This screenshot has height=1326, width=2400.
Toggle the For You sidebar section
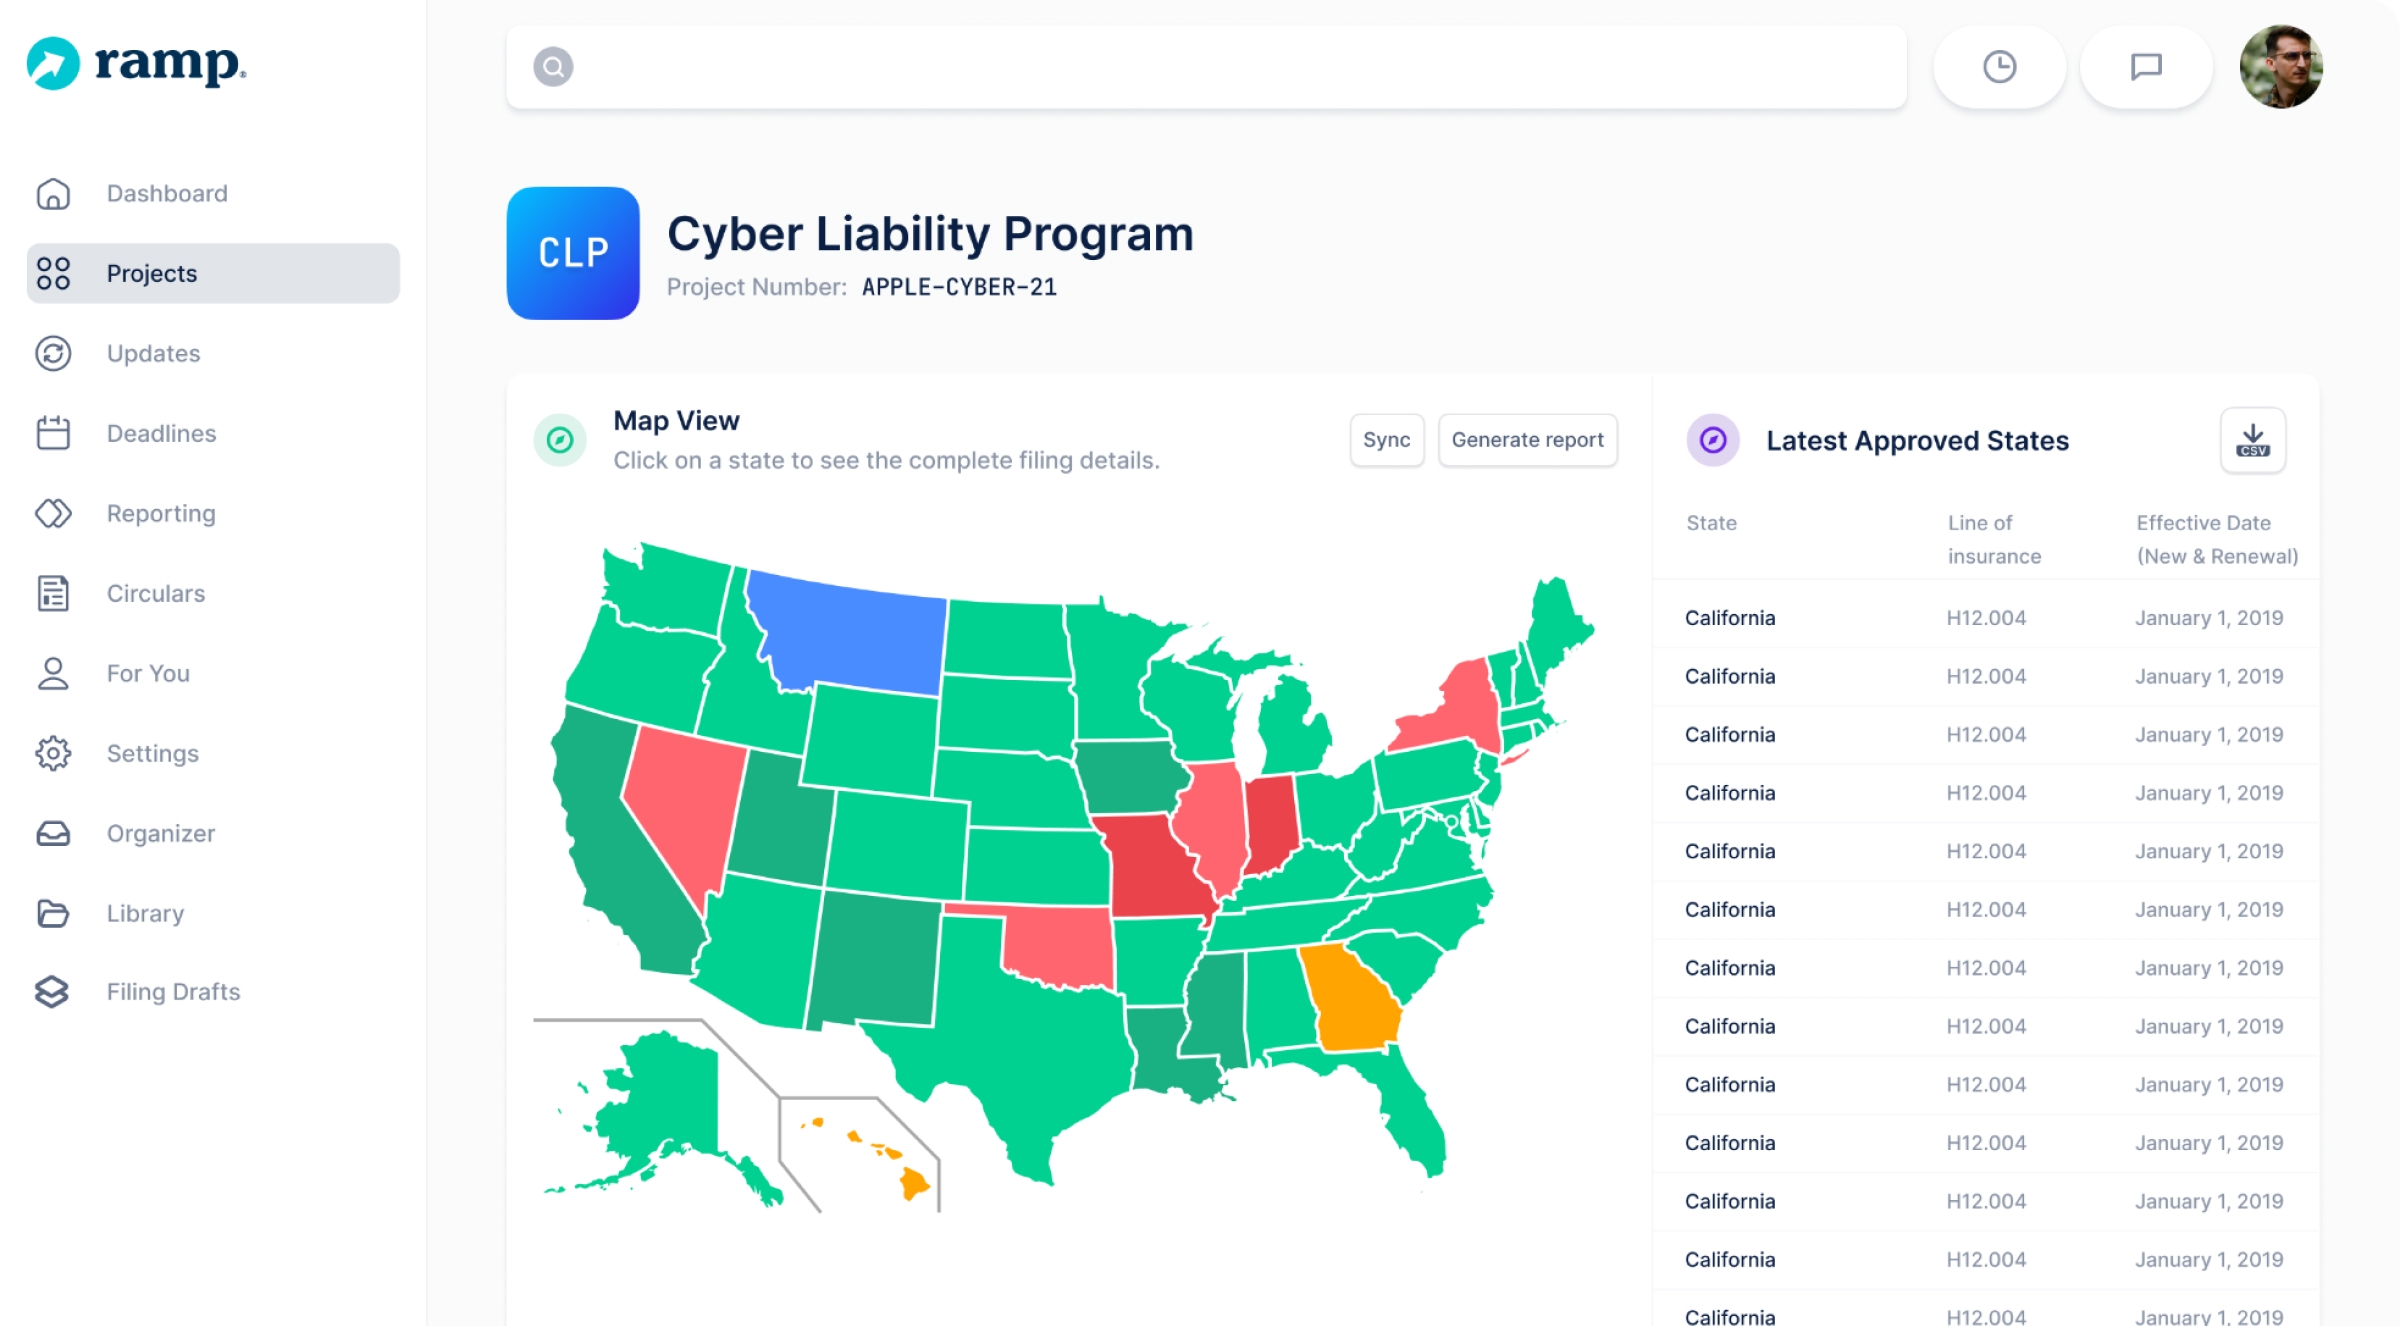[145, 673]
